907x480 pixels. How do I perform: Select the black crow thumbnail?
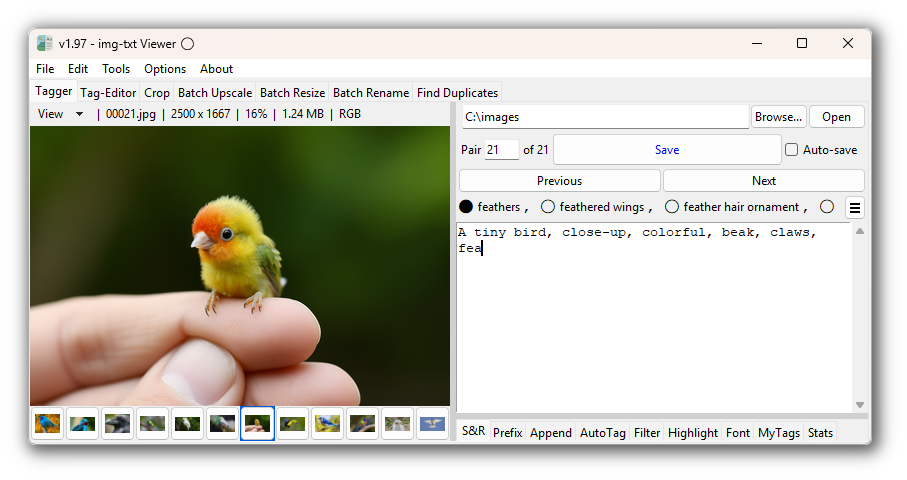tap(117, 424)
